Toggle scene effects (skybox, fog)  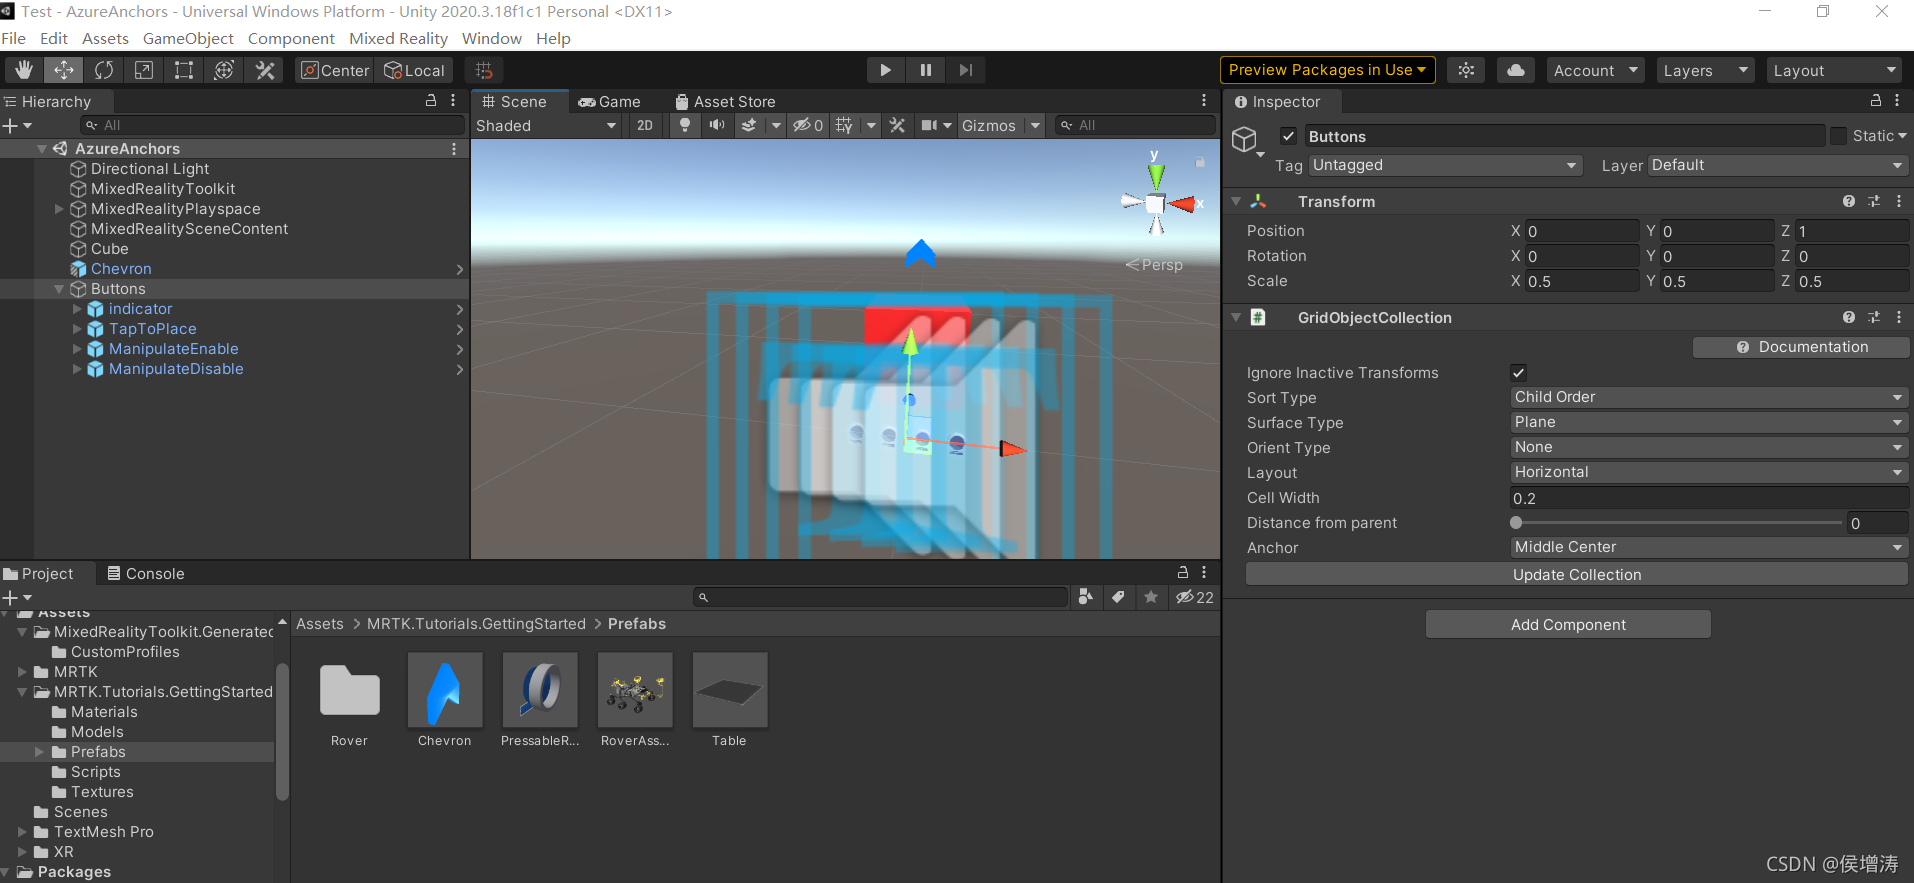[749, 125]
